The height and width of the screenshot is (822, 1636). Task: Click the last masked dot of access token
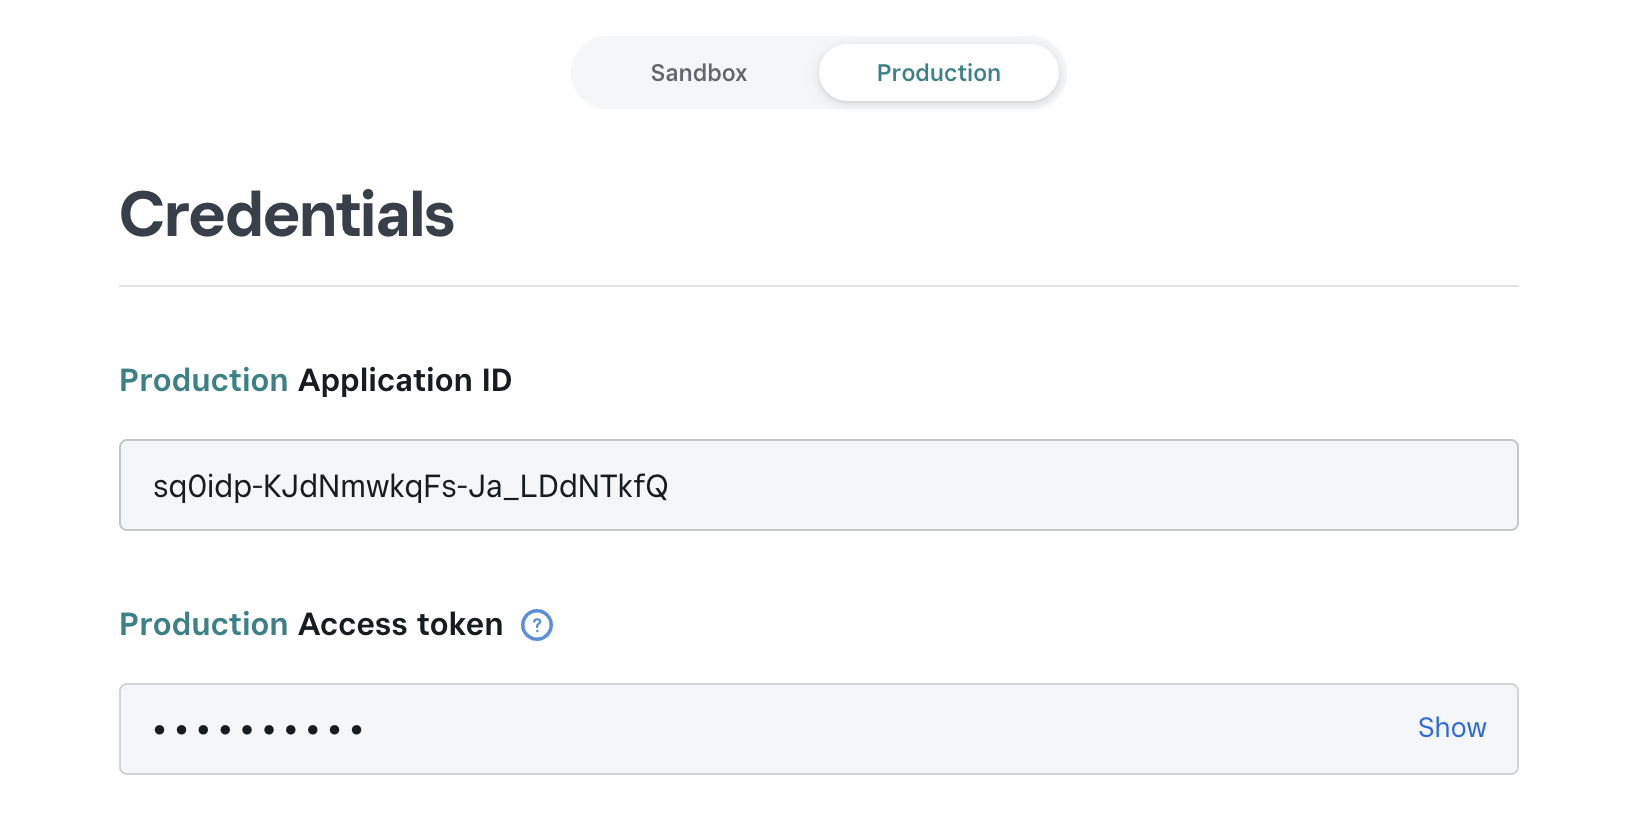pyautogui.click(x=356, y=730)
